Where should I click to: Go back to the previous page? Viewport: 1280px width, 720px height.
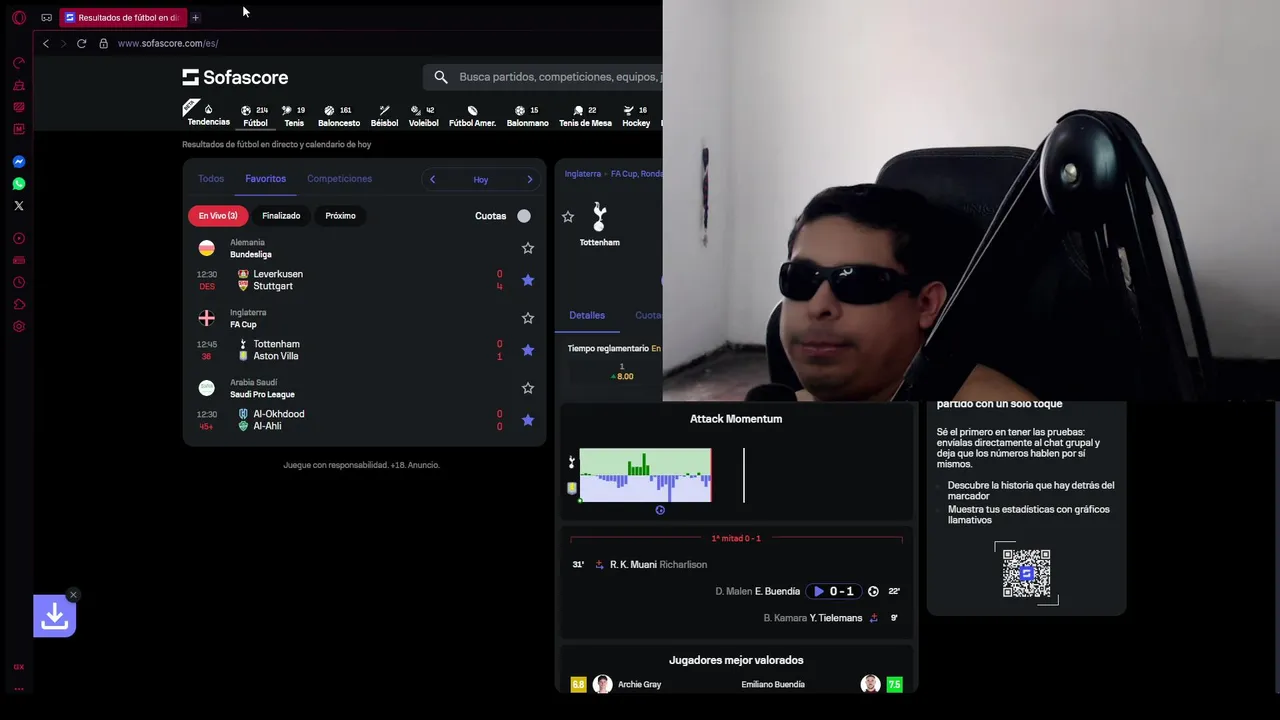46,43
